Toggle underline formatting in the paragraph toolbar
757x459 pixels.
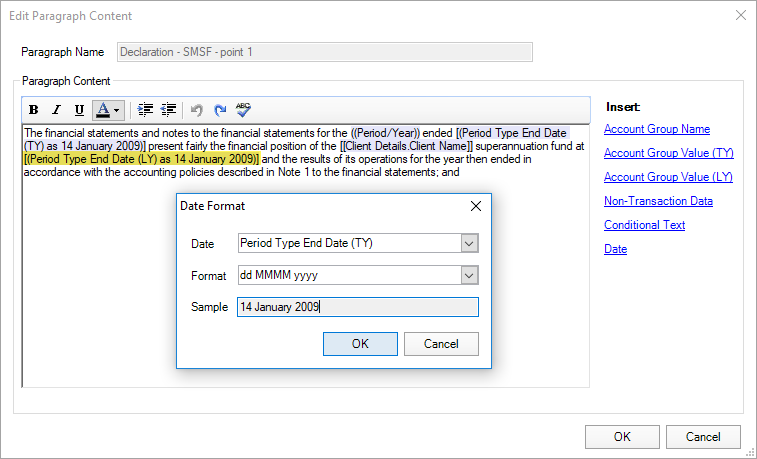[x=79, y=110]
